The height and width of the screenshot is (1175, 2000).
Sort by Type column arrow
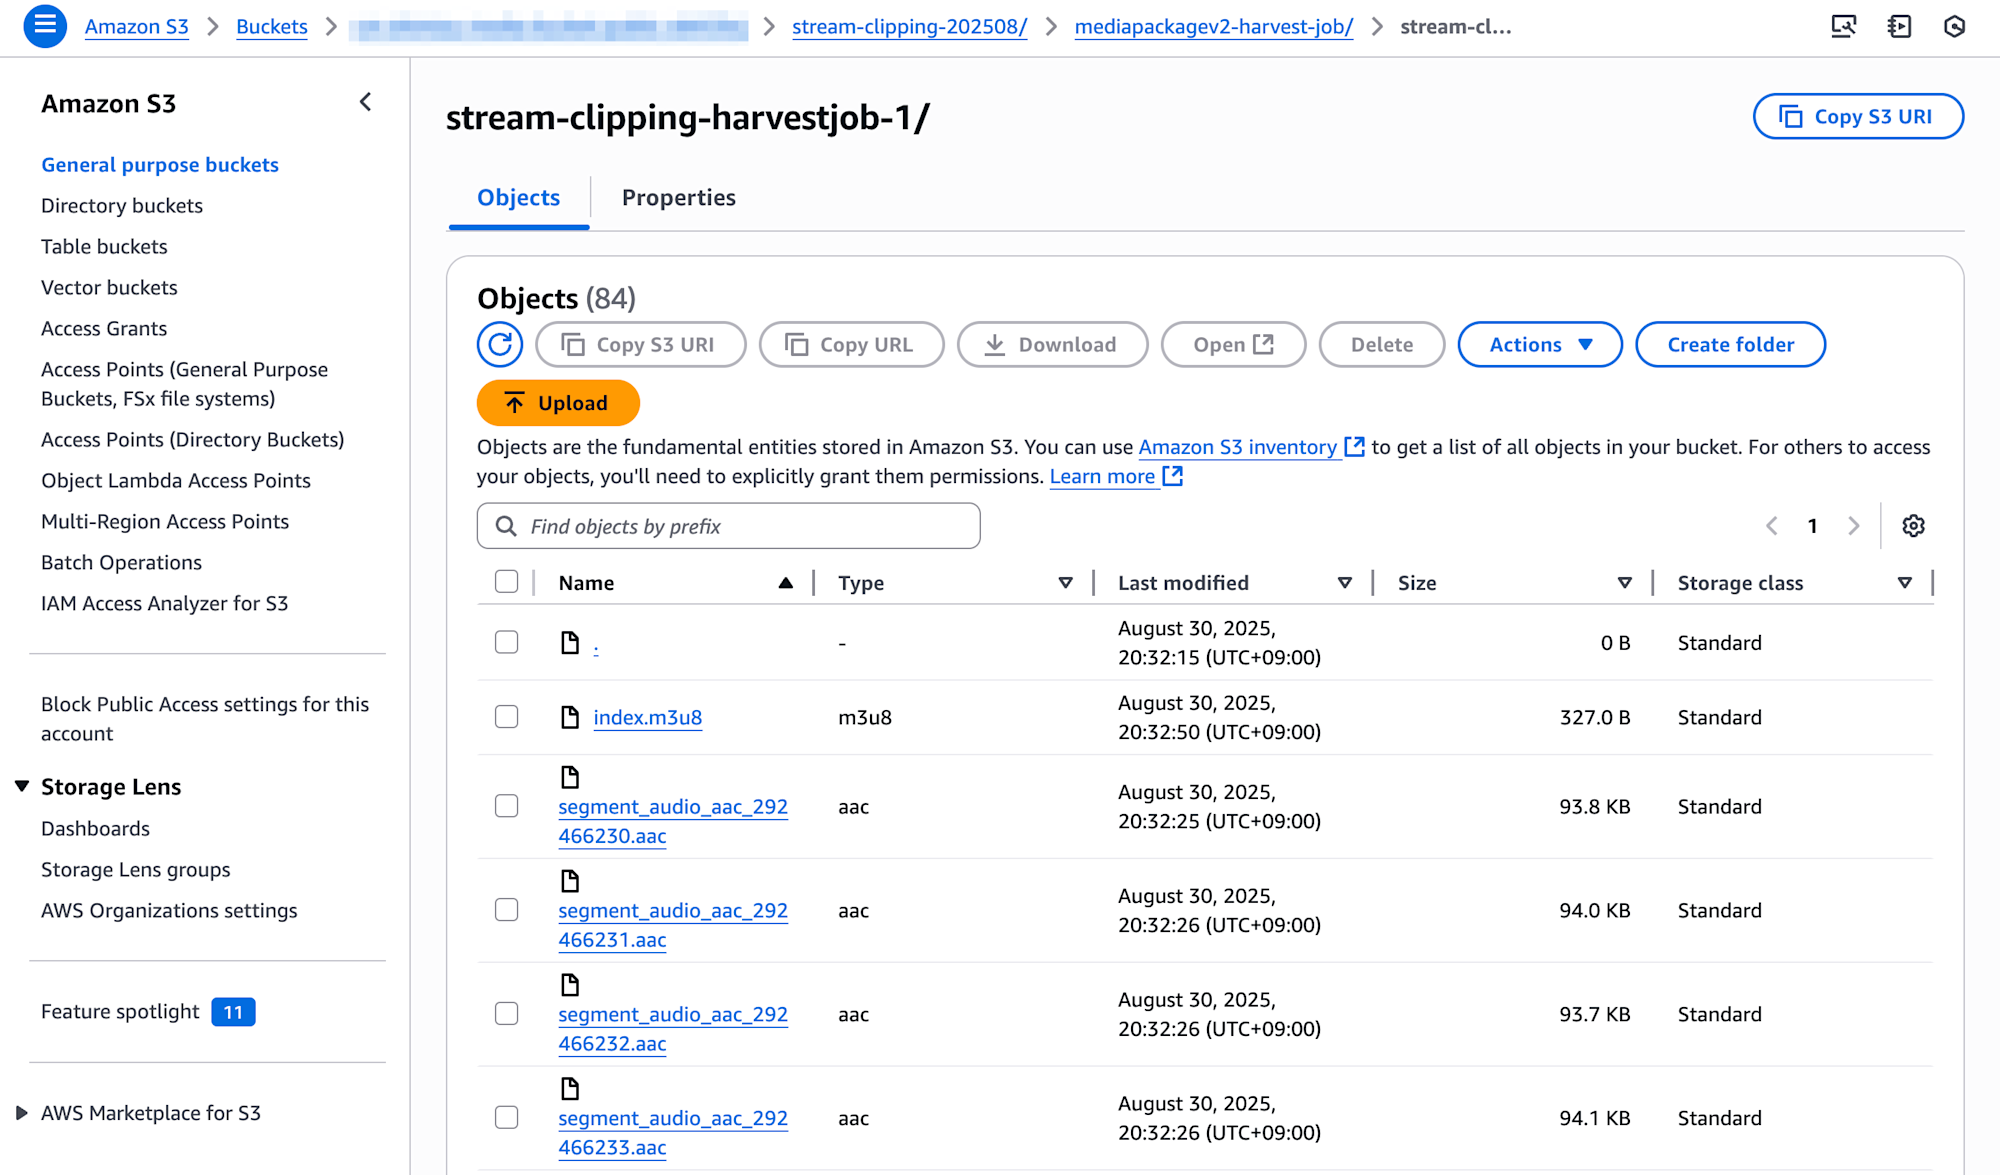(1066, 583)
